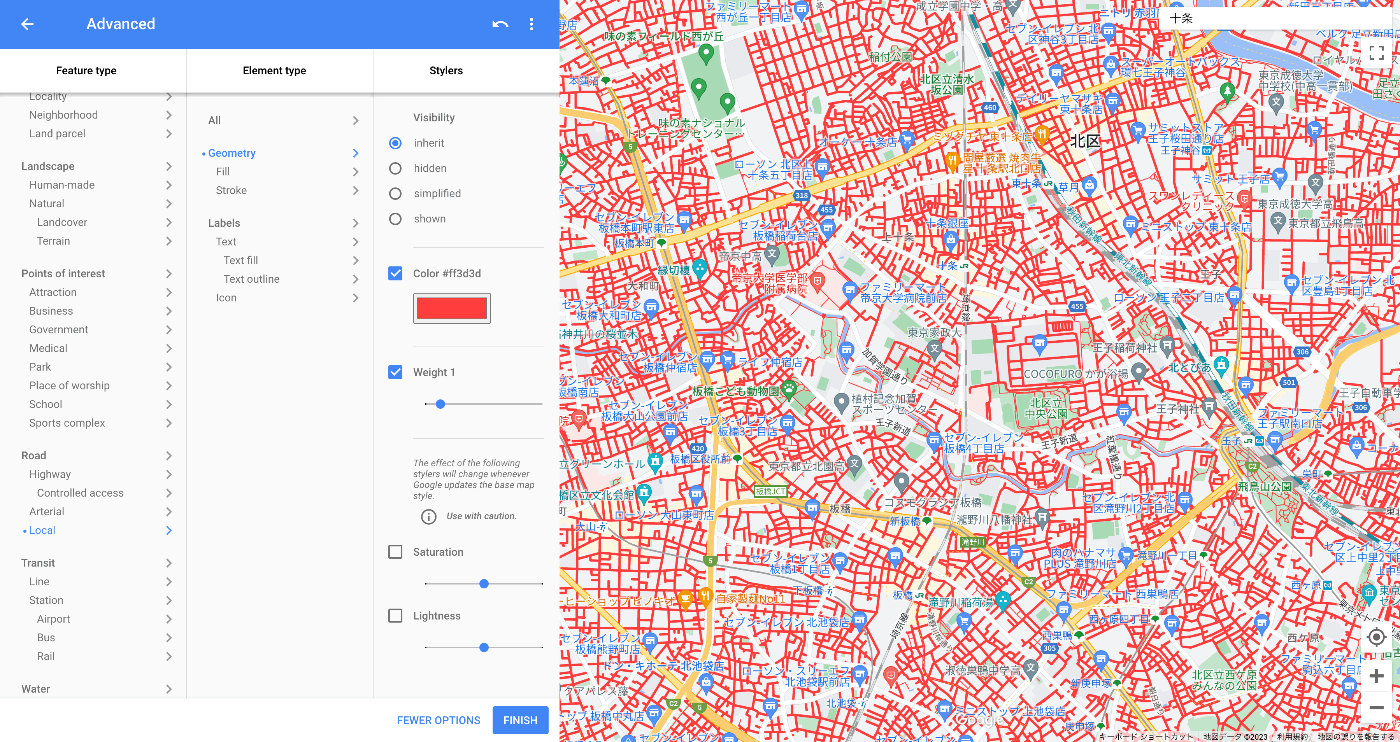Expand the Water feature chevron

click(x=168, y=689)
